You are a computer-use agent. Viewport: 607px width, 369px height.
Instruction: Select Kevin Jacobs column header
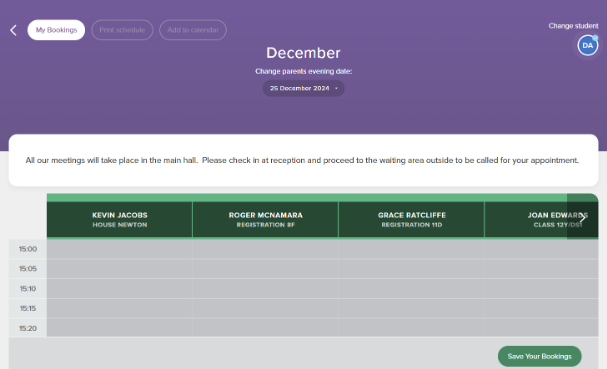click(x=120, y=219)
